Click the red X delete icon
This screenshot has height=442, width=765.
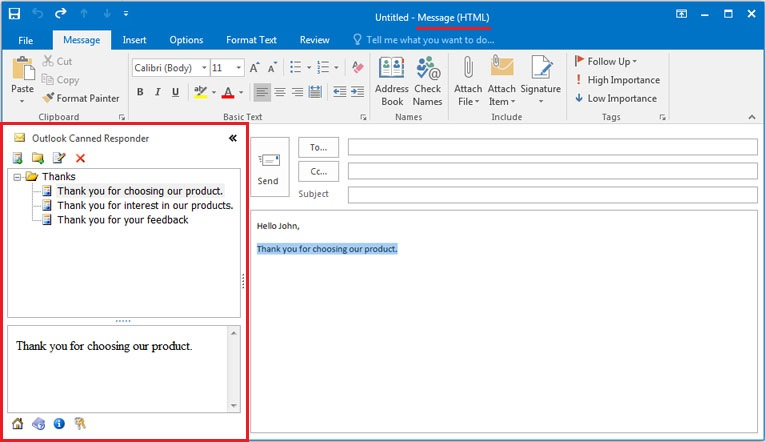81,158
